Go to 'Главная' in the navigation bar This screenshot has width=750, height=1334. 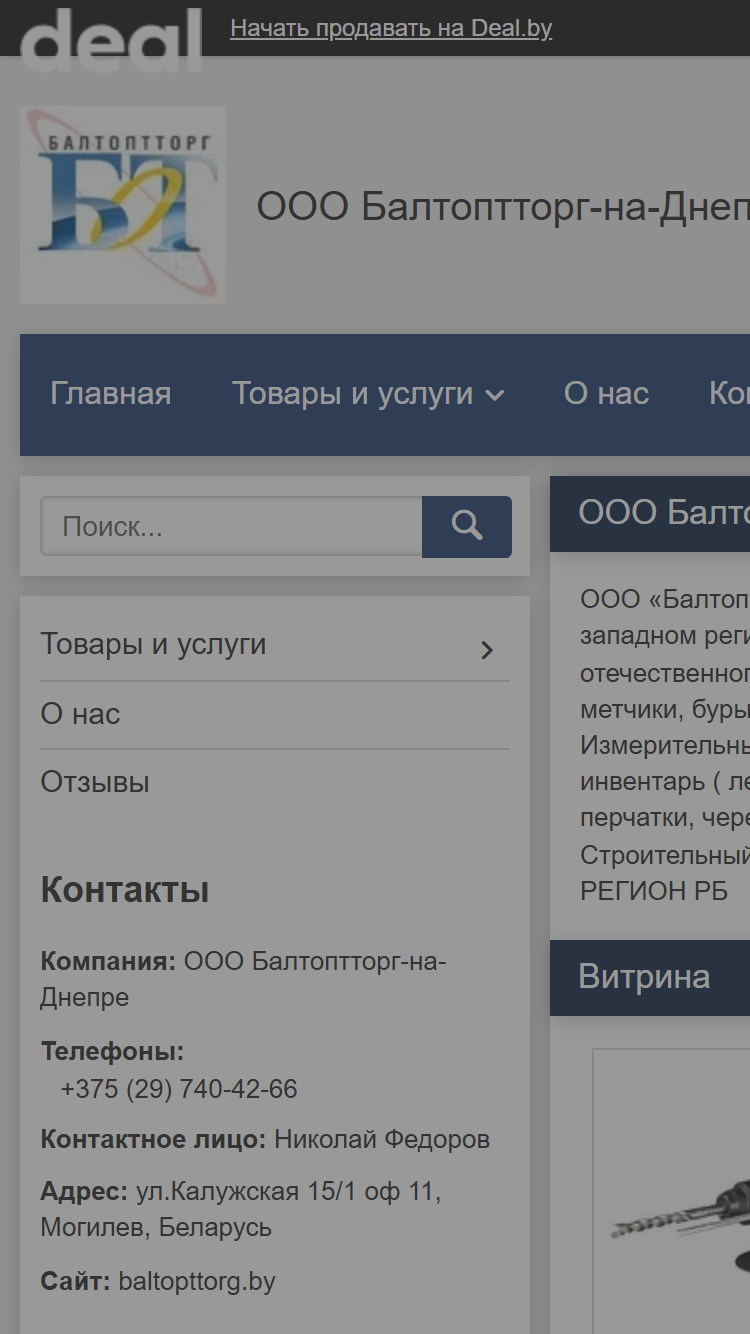pyautogui.click(x=111, y=394)
